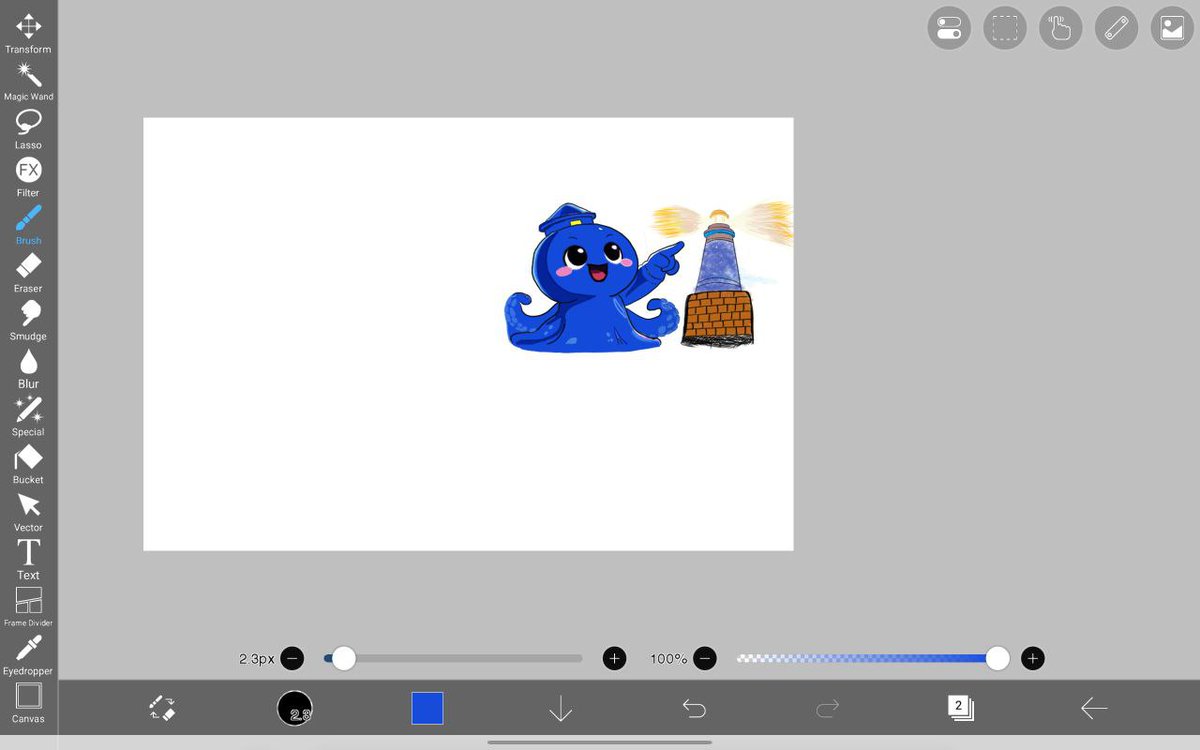This screenshot has width=1200, height=750.
Task: Tap the finger touch-mode icon
Action: click(1061, 28)
